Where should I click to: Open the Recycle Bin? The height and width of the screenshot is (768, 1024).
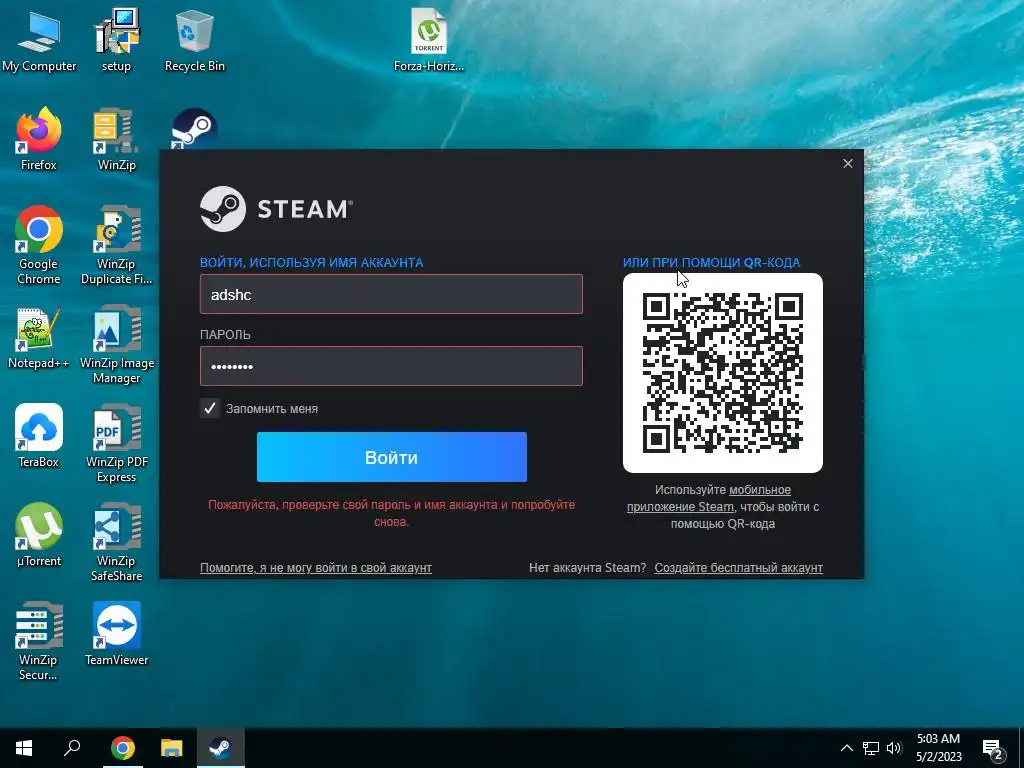[x=195, y=39]
